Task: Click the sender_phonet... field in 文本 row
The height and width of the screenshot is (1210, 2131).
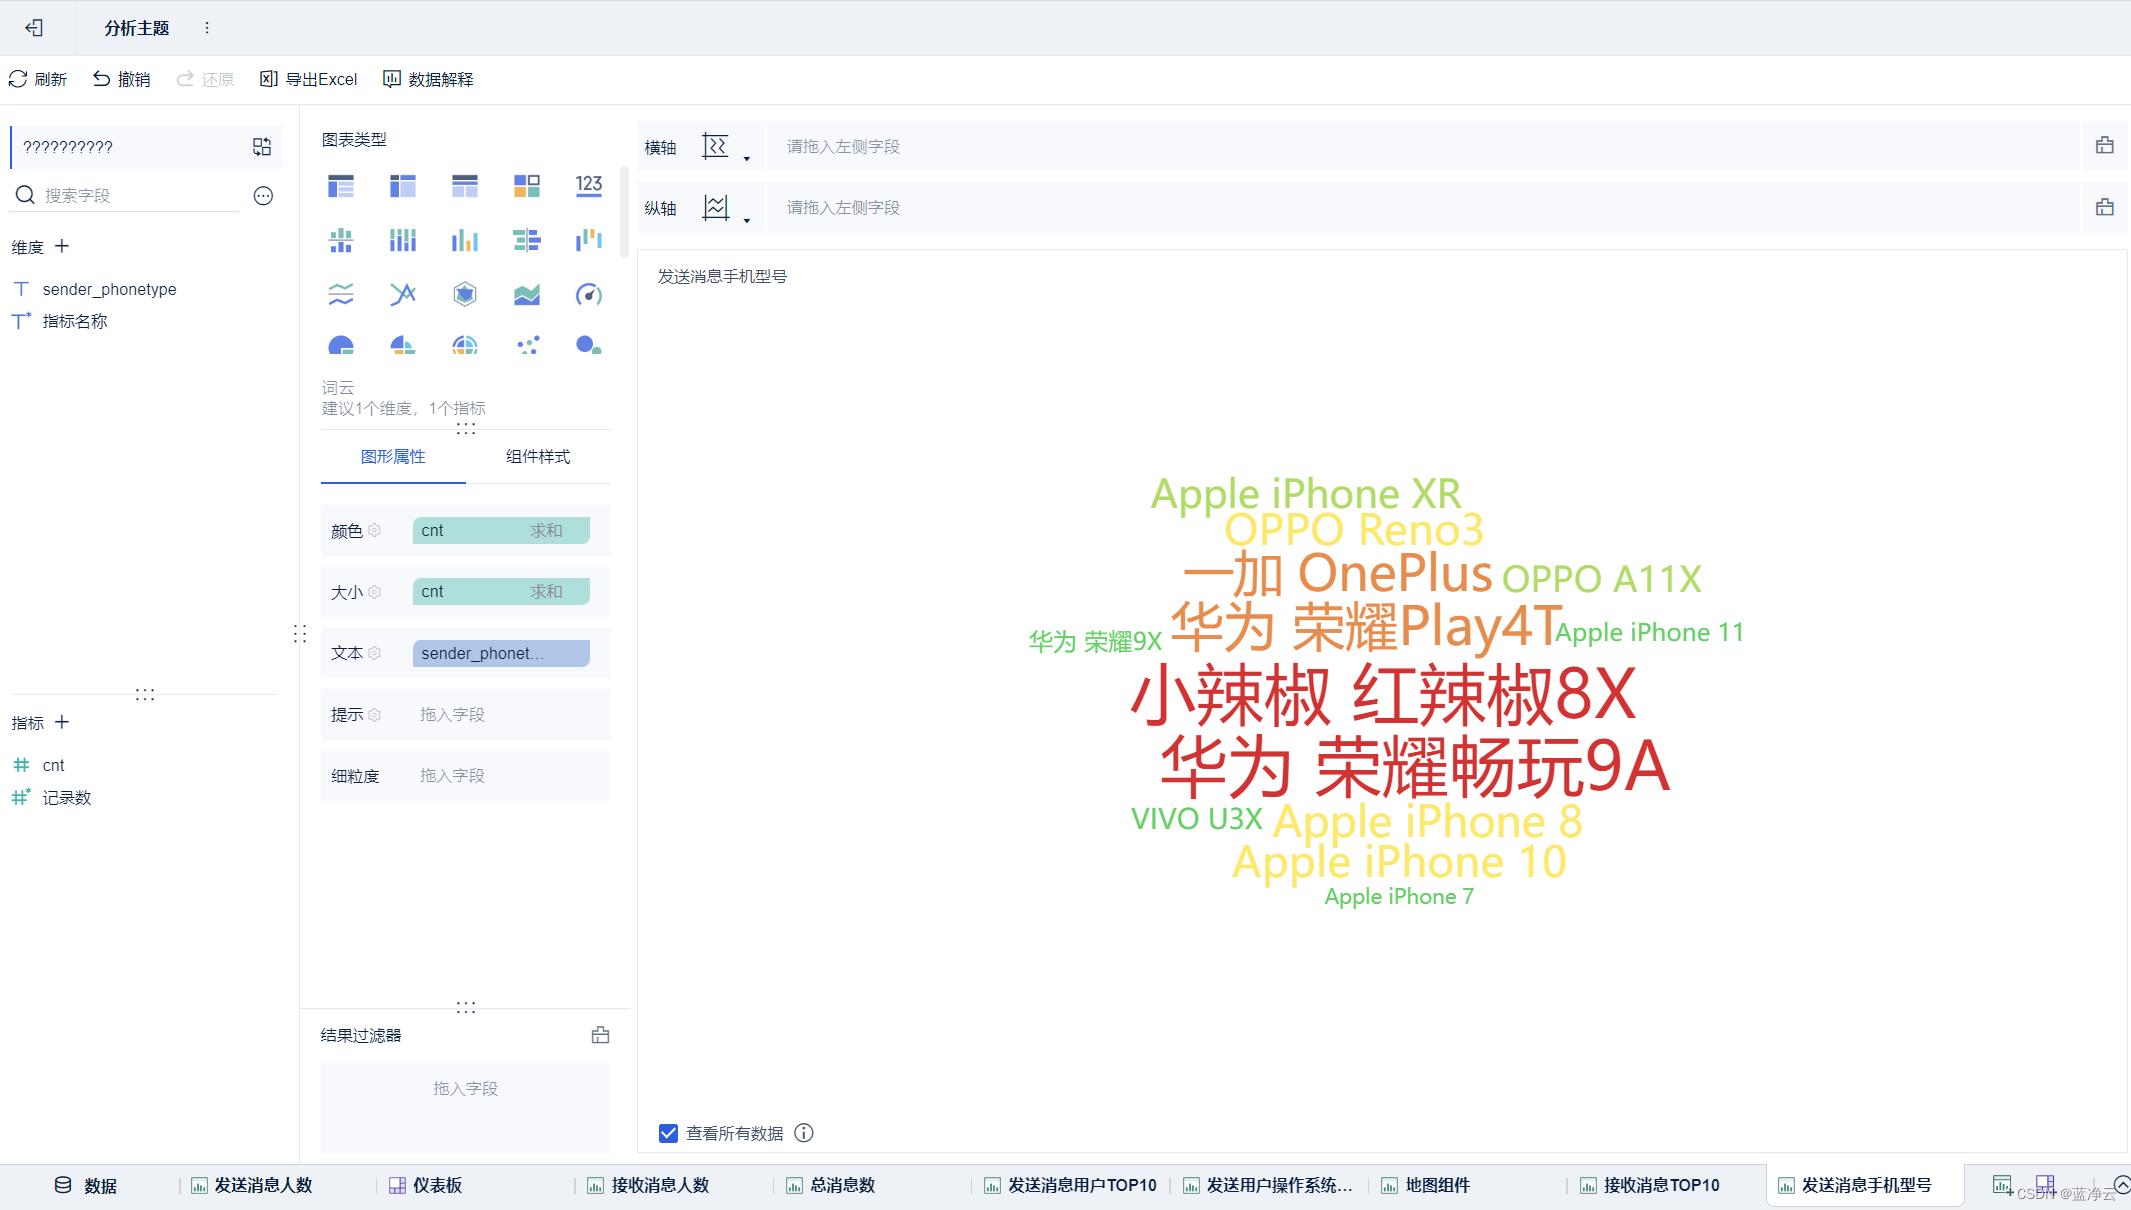Action: click(x=501, y=653)
